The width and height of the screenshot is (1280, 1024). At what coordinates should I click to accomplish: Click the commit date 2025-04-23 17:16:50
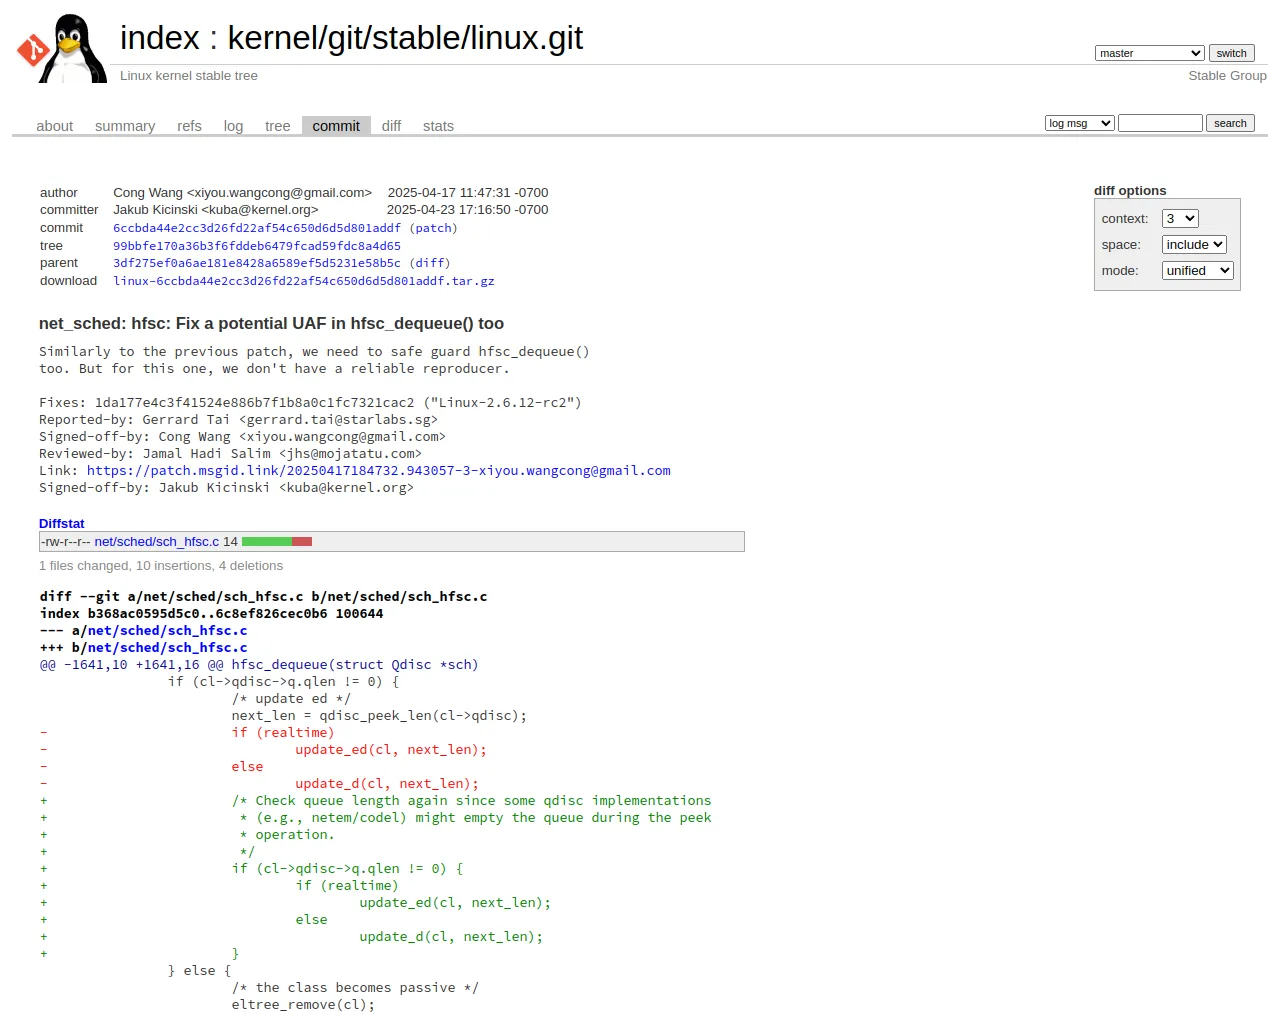[x=468, y=210]
